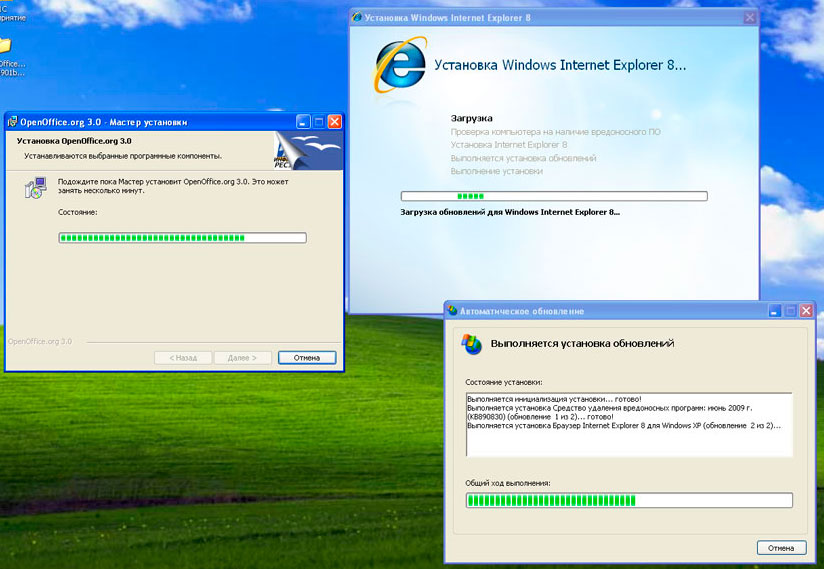Viewport: 824px width, 569px height.
Task: Click log line about Браузер Internet Explorer 8
Action: click(624, 426)
